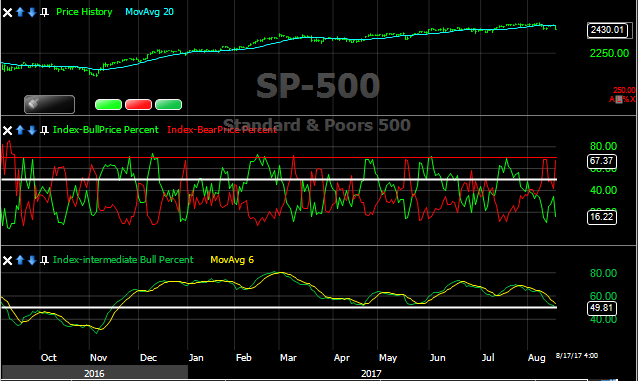The image size is (638, 381).
Task: Select the A scale mode
Action: point(612,99)
